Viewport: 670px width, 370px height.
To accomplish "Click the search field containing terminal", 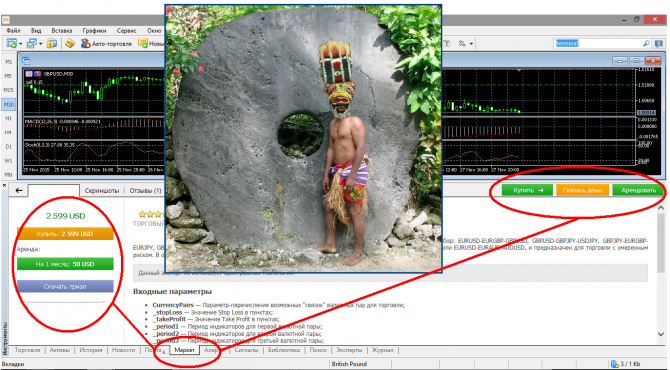I will point(598,44).
